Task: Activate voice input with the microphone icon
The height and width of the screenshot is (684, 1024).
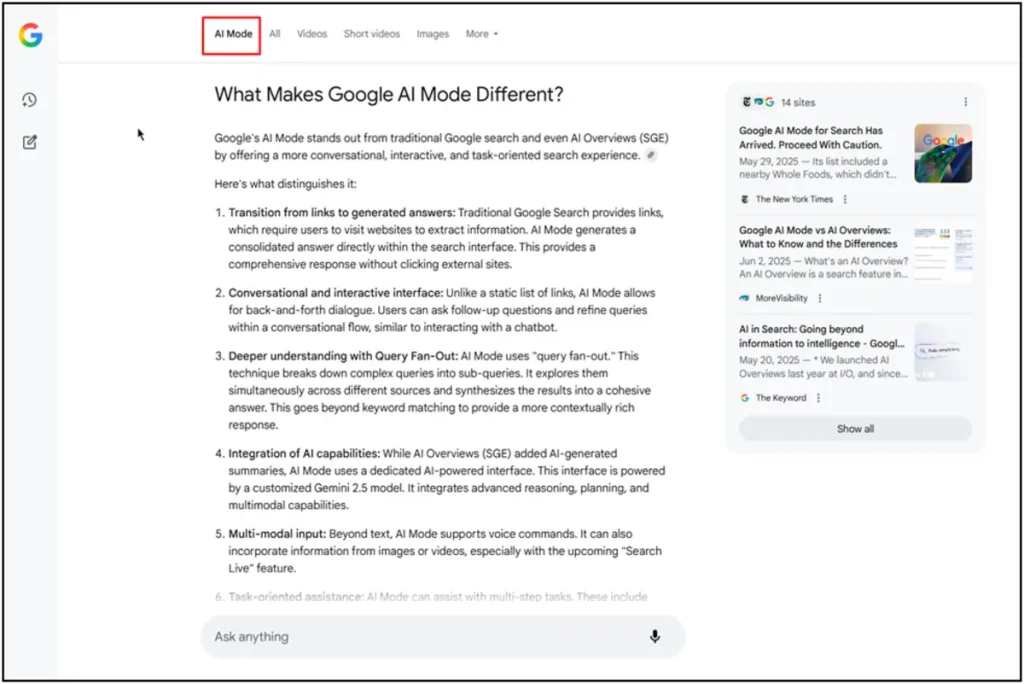Action: click(655, 636)
